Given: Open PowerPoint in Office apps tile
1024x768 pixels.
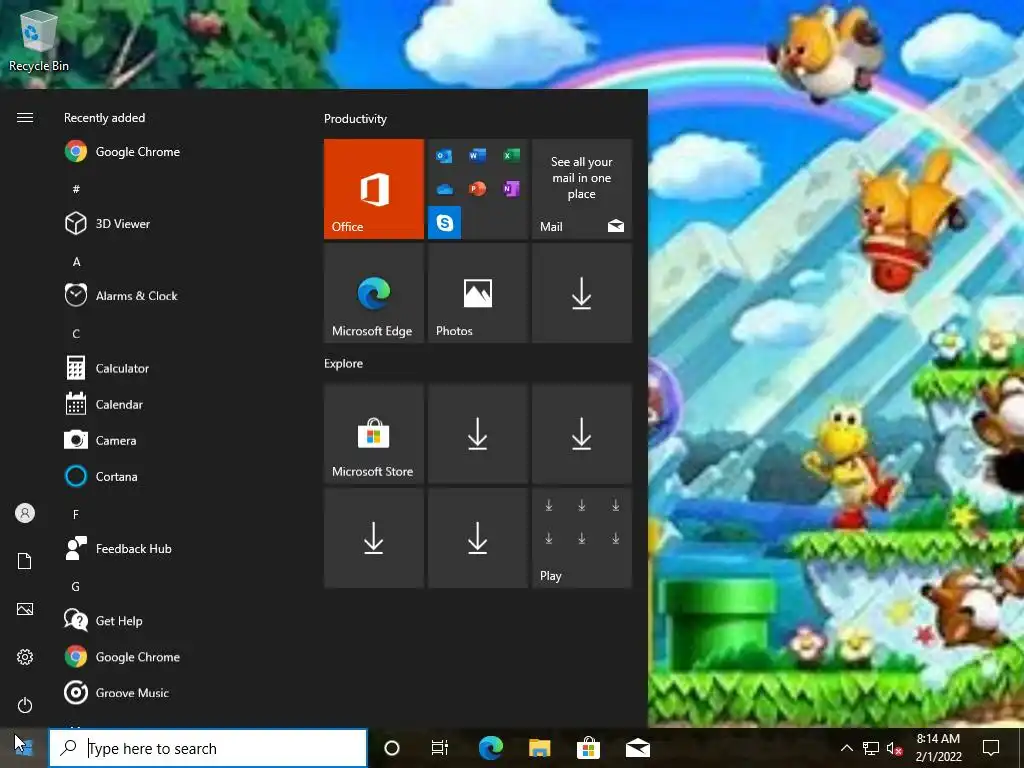Looking at the screenshot, I should point(477,189).
